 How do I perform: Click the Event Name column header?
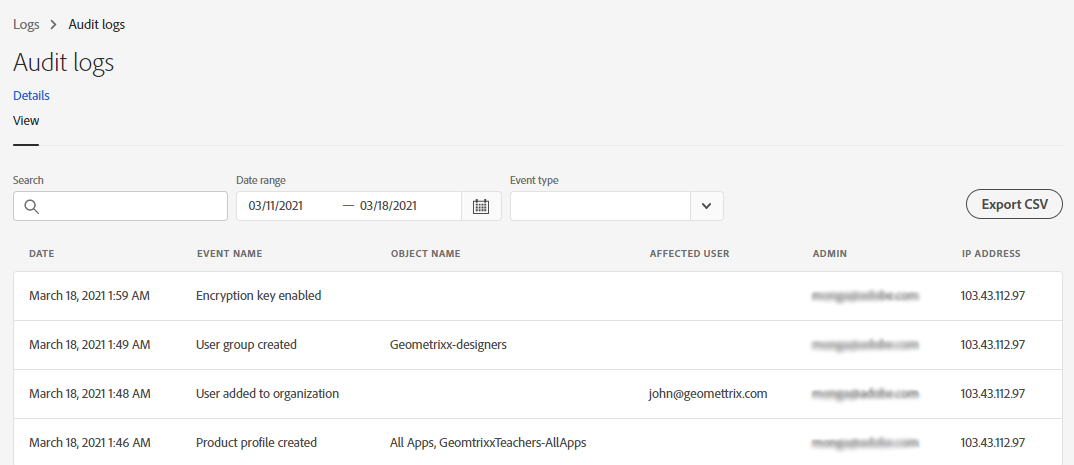click(229, 254)
